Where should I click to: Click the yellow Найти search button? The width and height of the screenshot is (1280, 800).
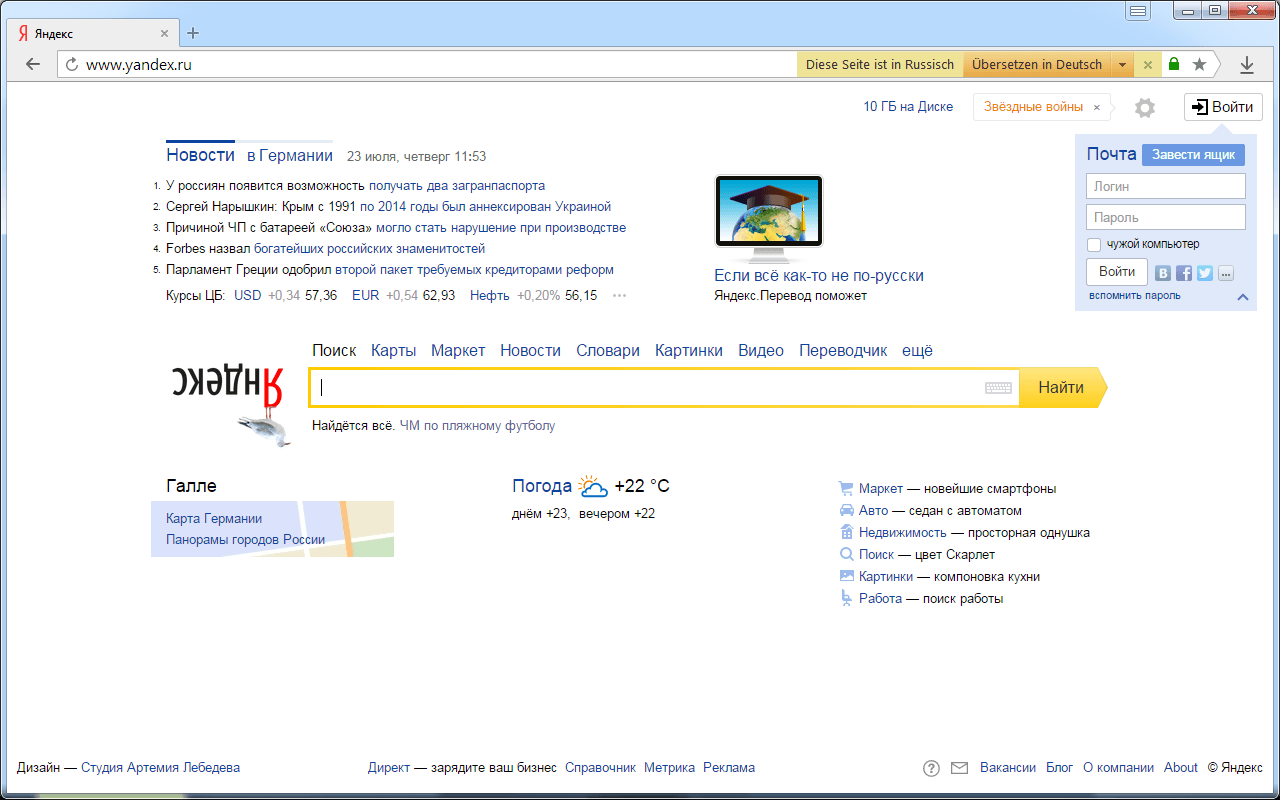(1063, 388)
